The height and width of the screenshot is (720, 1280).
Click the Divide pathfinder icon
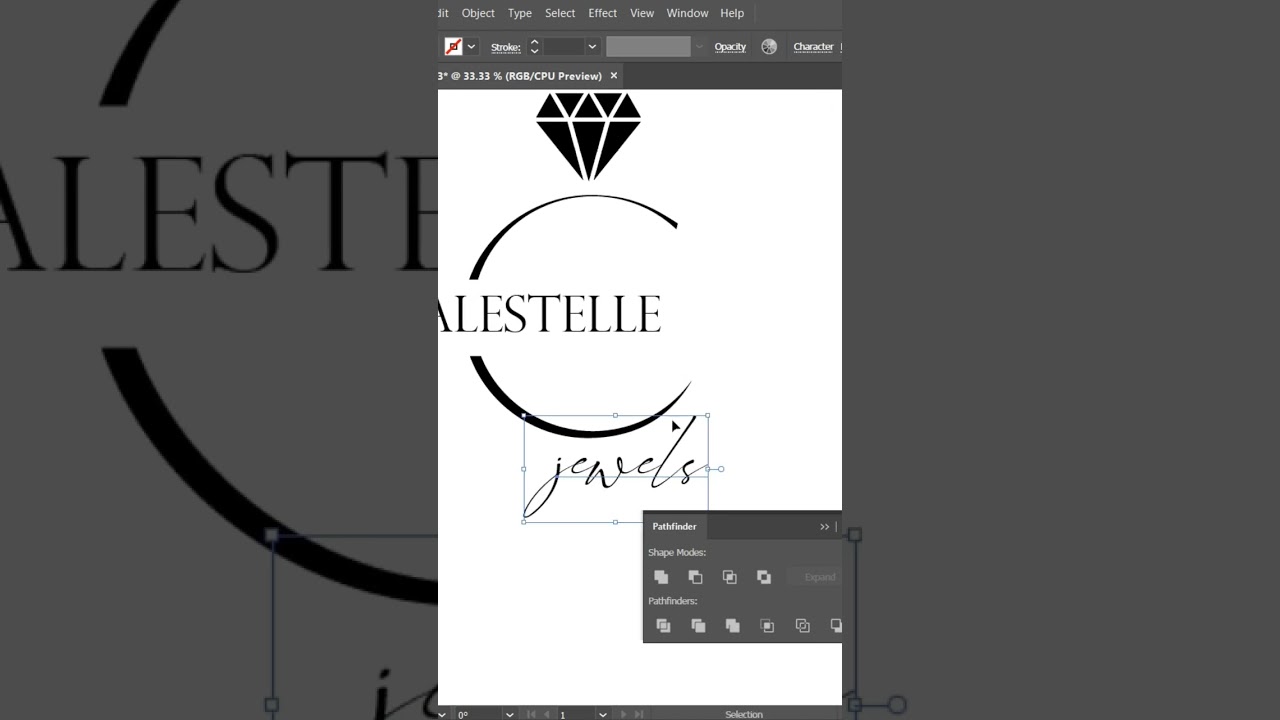[x=663, y=626]
